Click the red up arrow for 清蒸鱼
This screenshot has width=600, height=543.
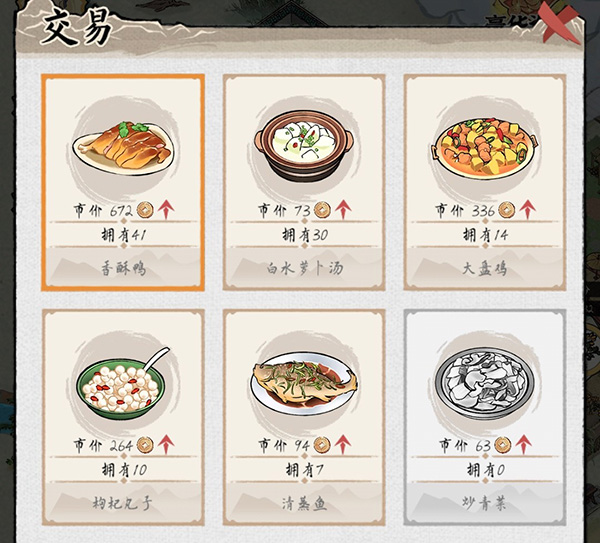pos(343,444)
